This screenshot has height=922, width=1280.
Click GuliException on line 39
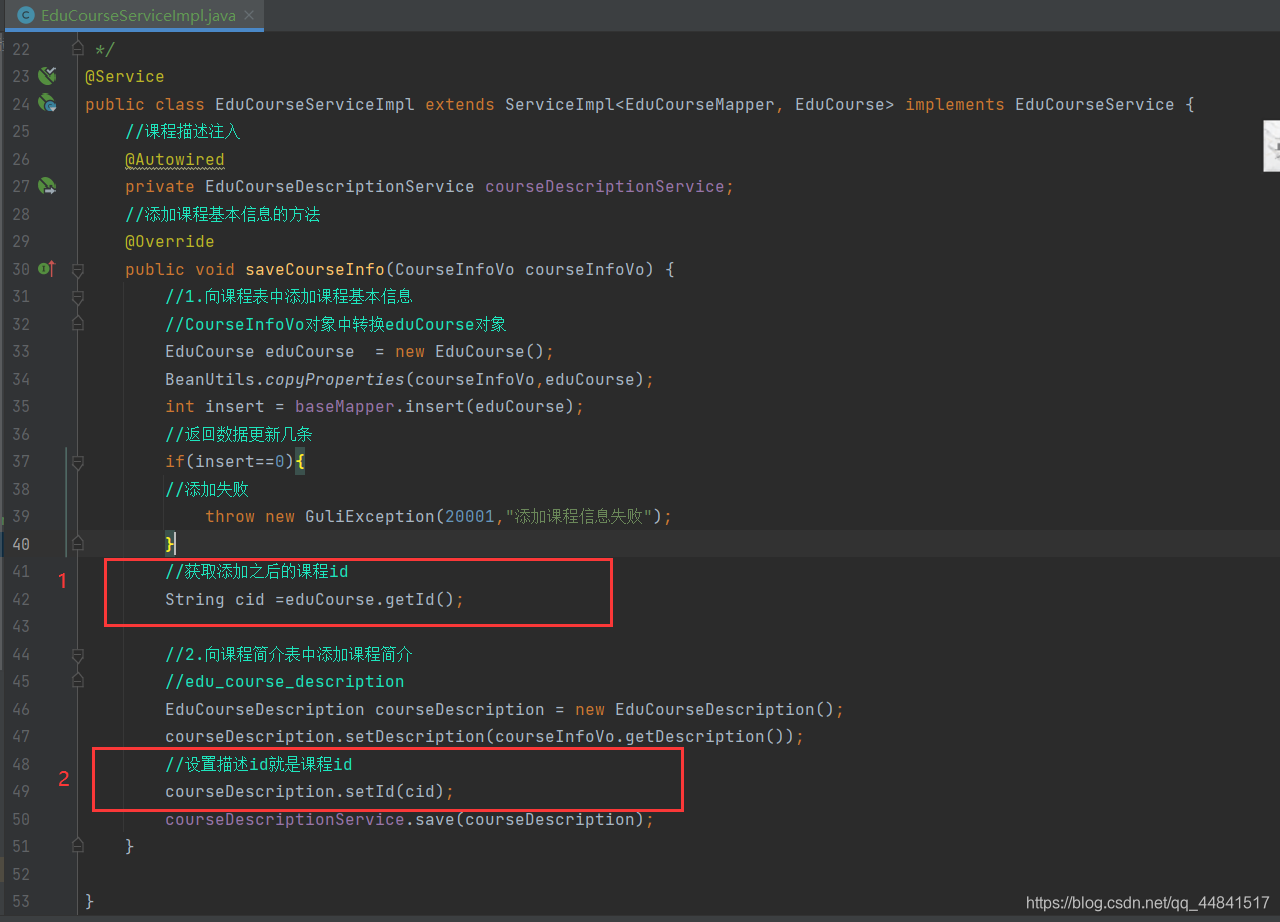pos(370,516)
